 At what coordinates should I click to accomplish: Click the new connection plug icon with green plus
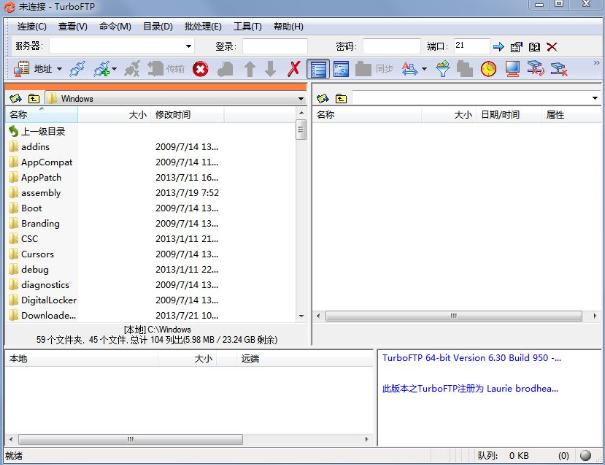tap(101, 69)
